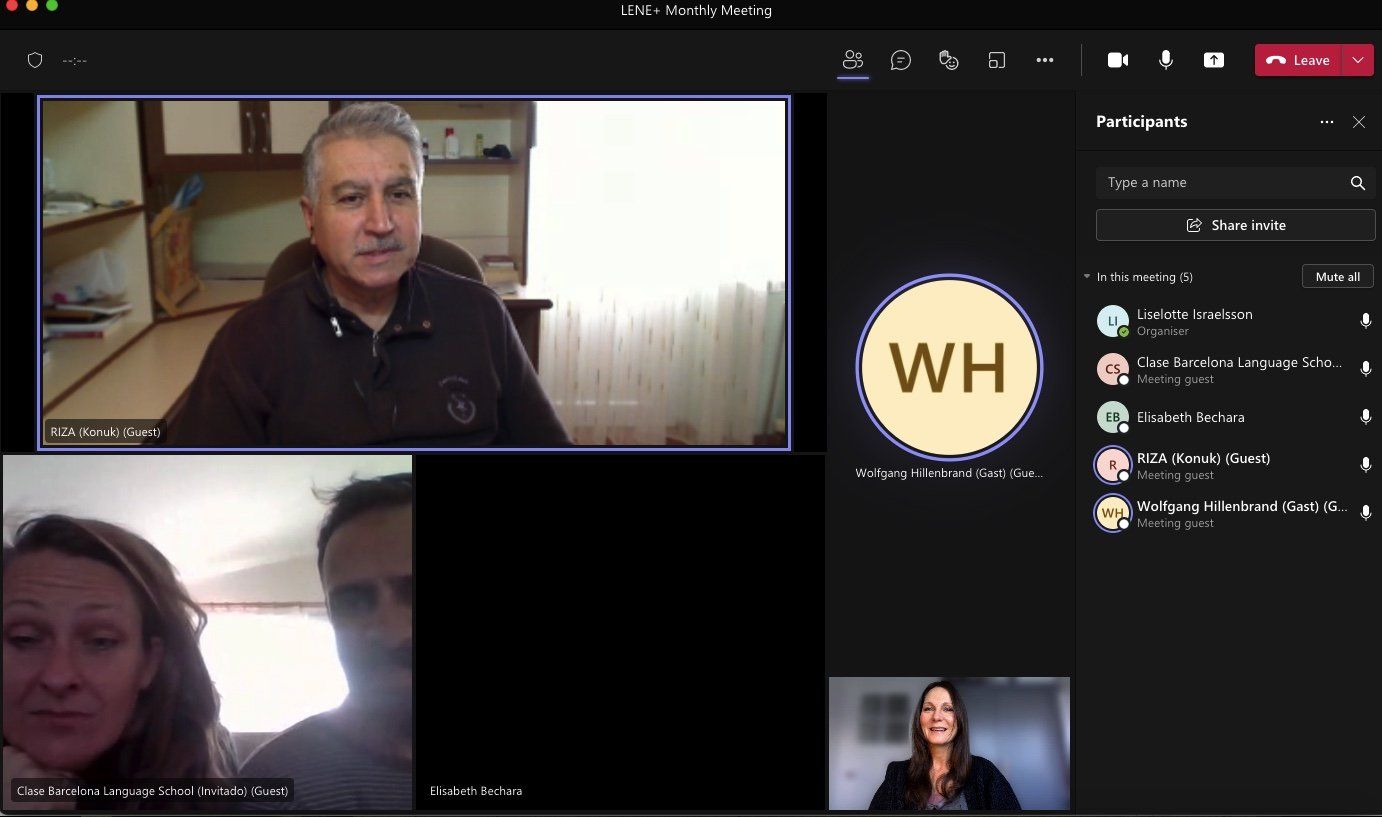Click the LI avatar of Liselotte Israelsson
The width and height of the screenshot is (1382, 817).
(1113, 321)
